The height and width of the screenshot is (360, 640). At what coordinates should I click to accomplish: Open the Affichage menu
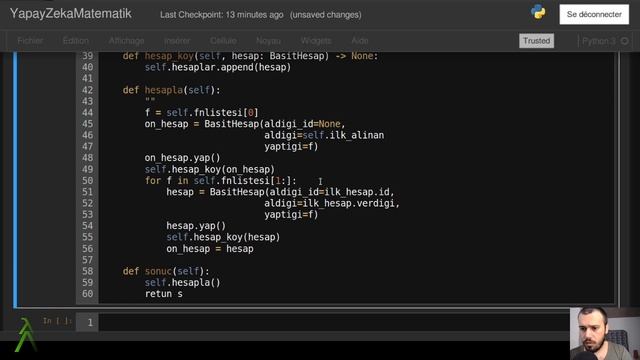pos(126,41)
